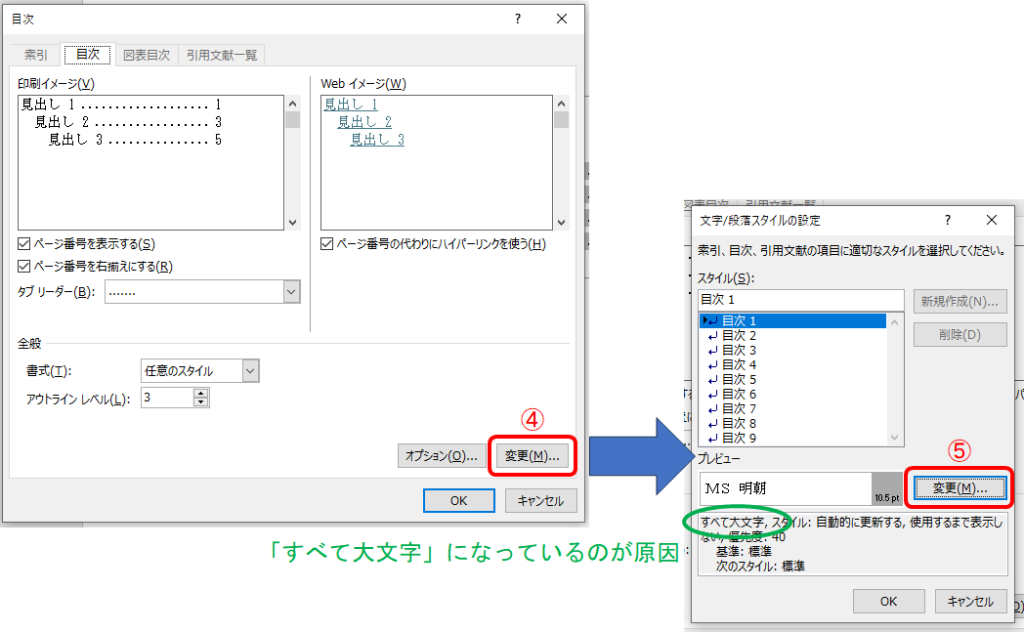Select the 引用文献一覧 tab
1024x632 pixels.
tap(224, 55)
